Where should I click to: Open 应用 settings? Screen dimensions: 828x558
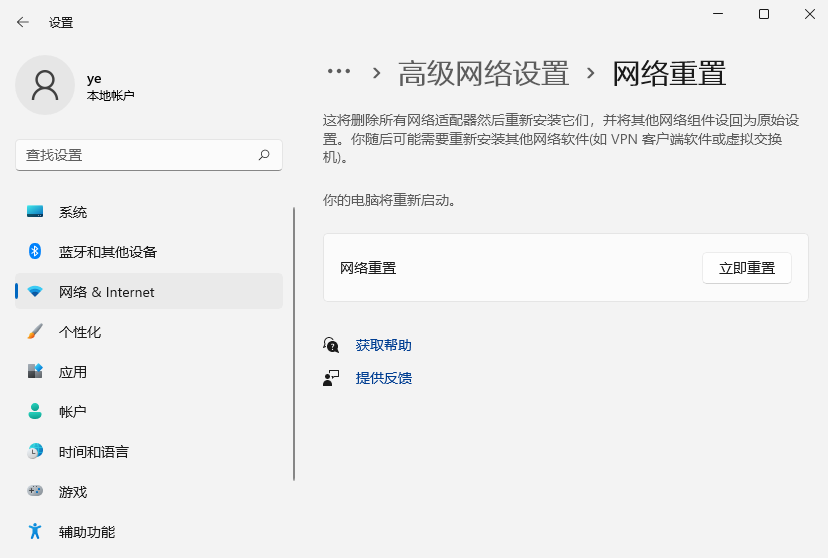point(149,372)
